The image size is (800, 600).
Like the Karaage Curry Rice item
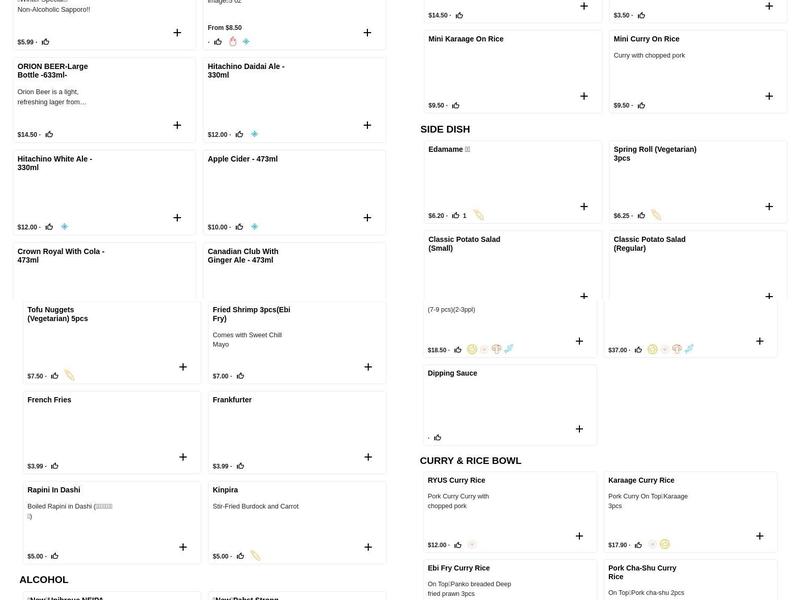click(638, 545)
